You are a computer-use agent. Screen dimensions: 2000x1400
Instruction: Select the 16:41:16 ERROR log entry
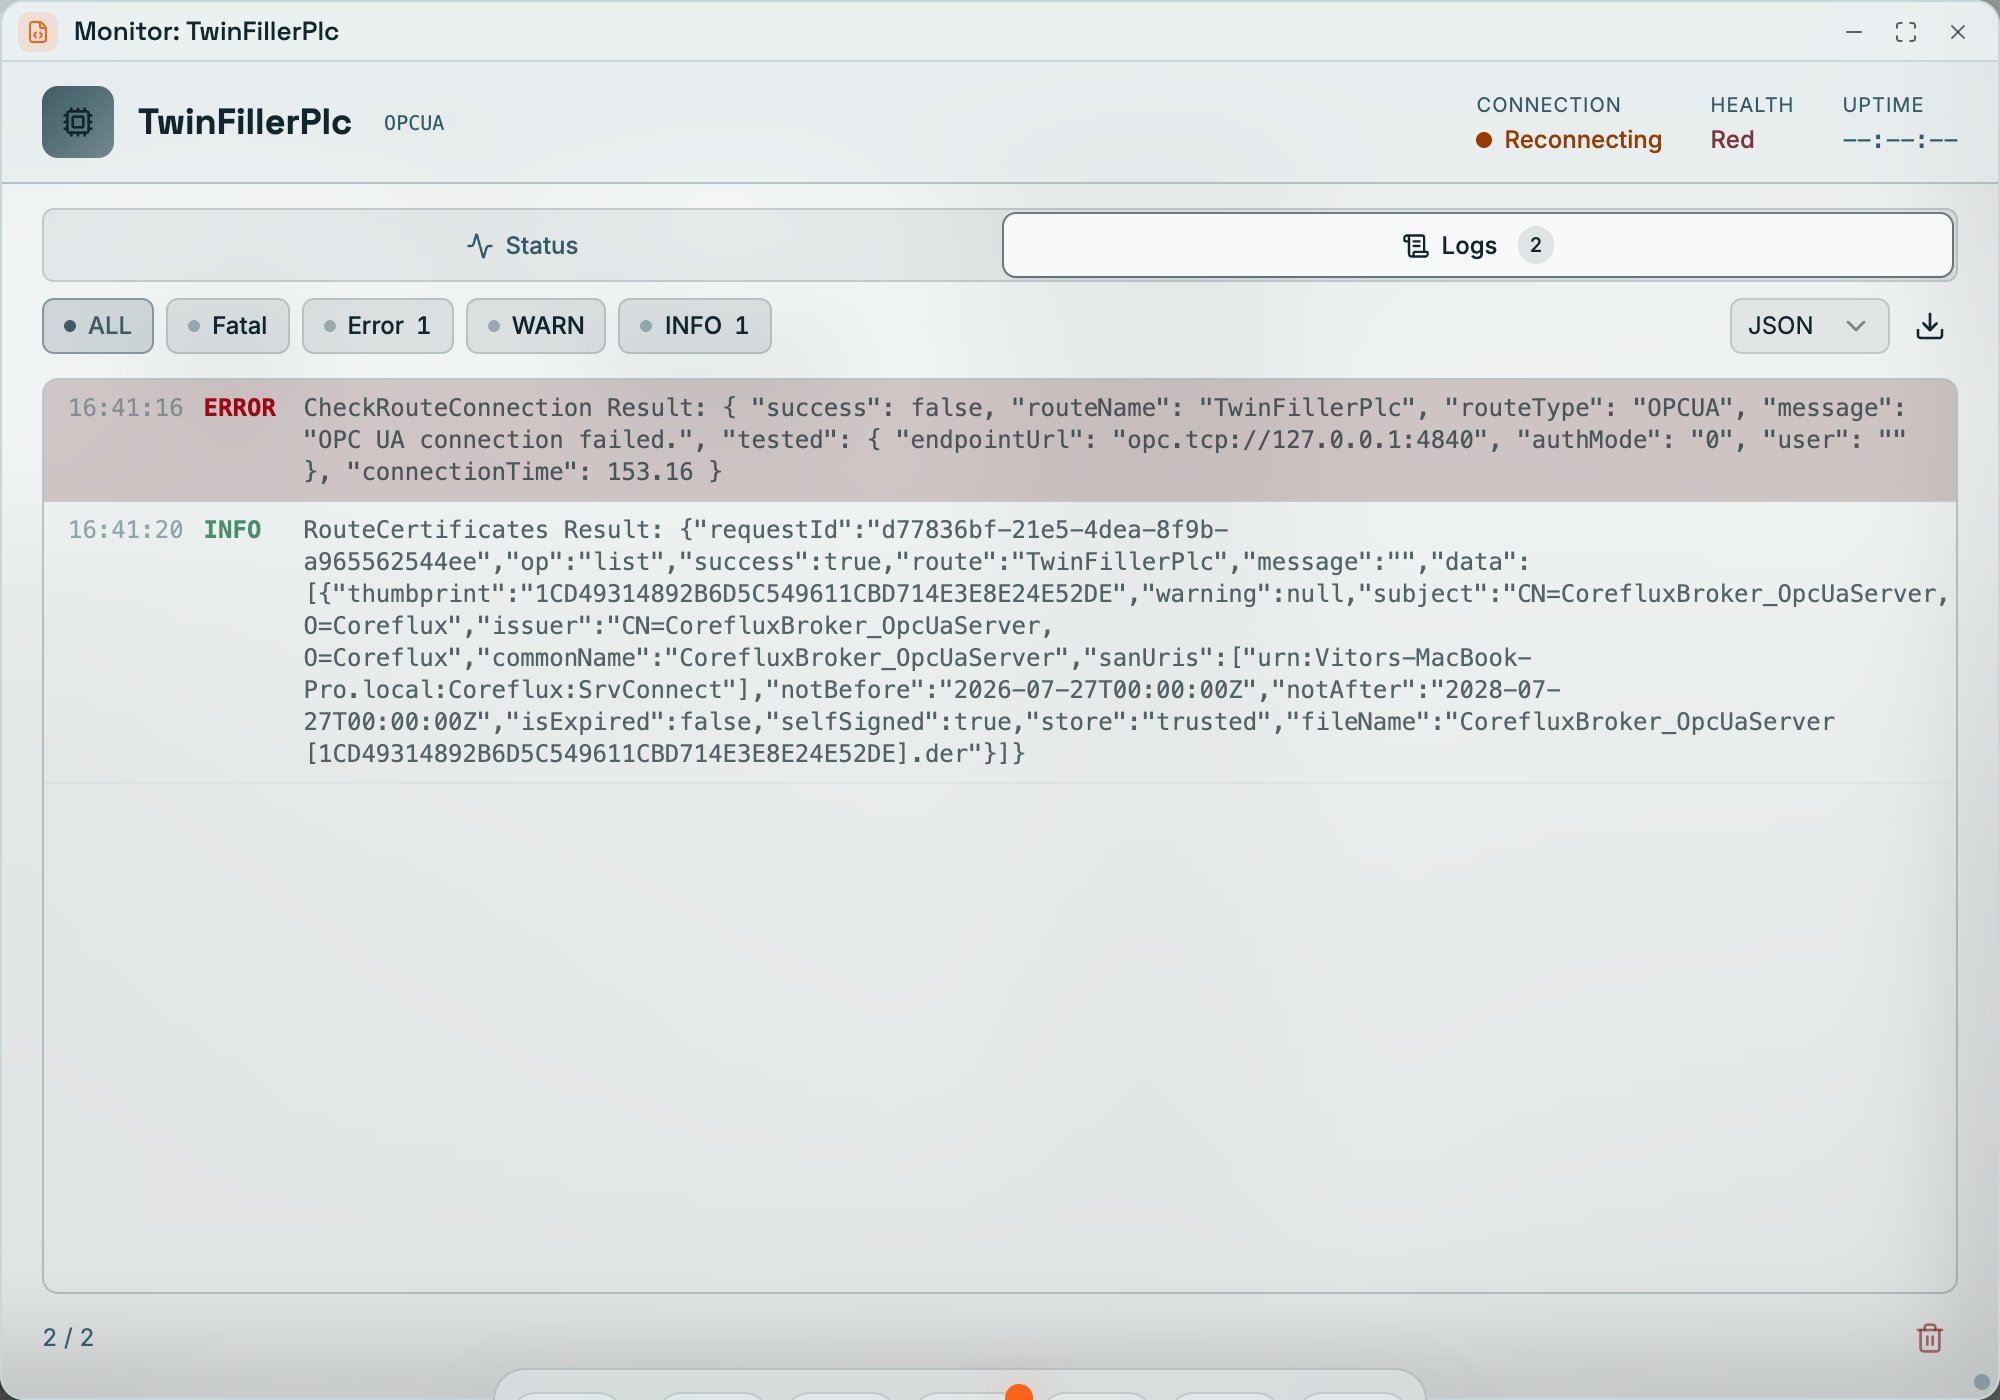[x=1000, y=440]
